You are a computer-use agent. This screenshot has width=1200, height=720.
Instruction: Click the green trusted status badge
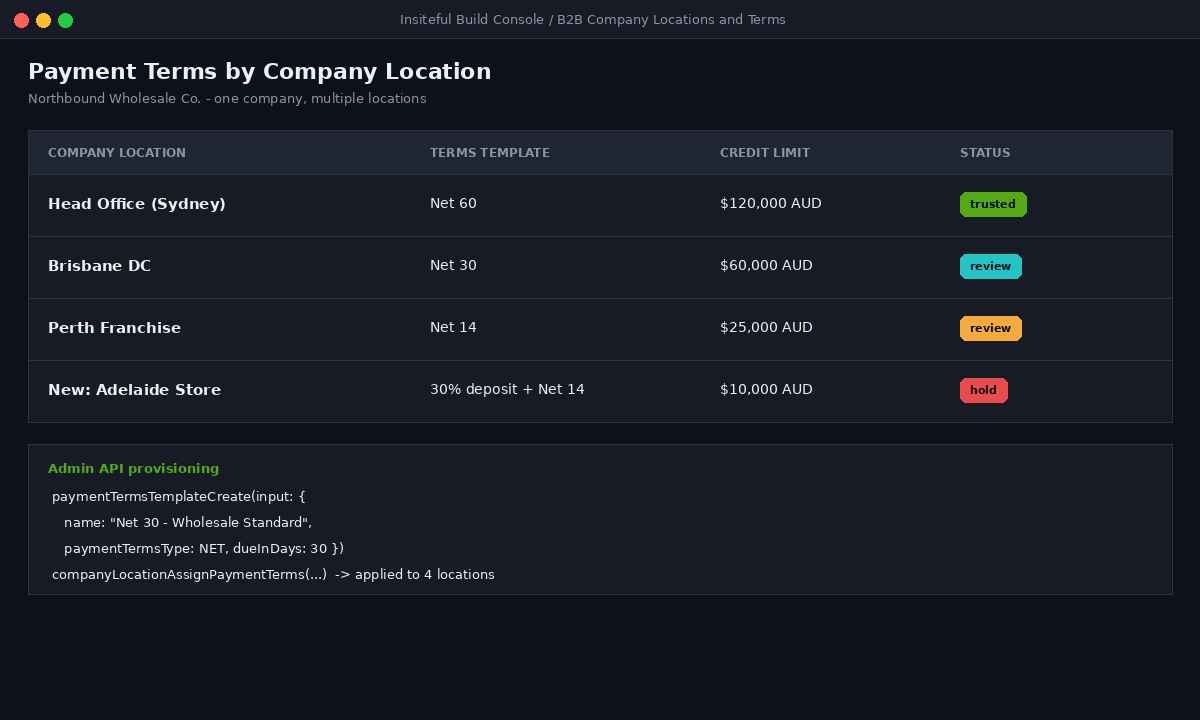coord(993,205)
